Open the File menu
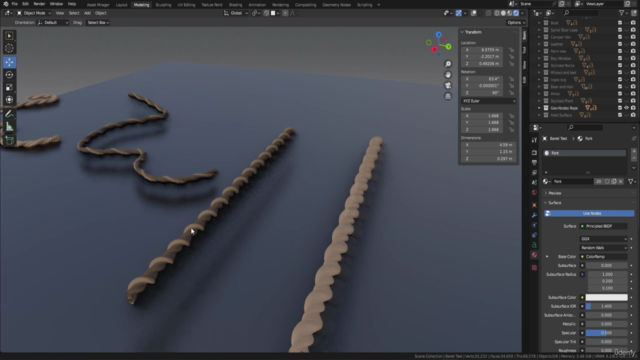640x360 pixels. point(15,4)
